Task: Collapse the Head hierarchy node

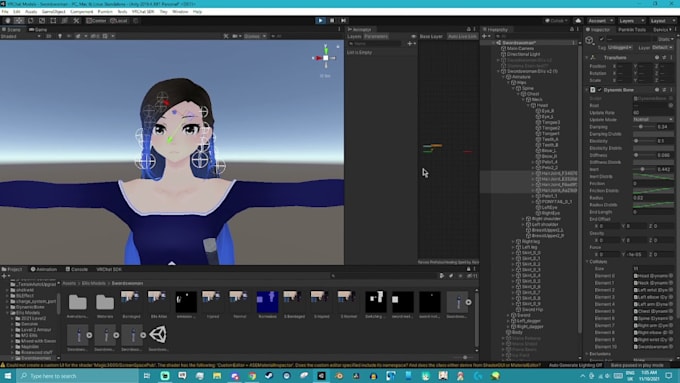Action: [529, 105]
